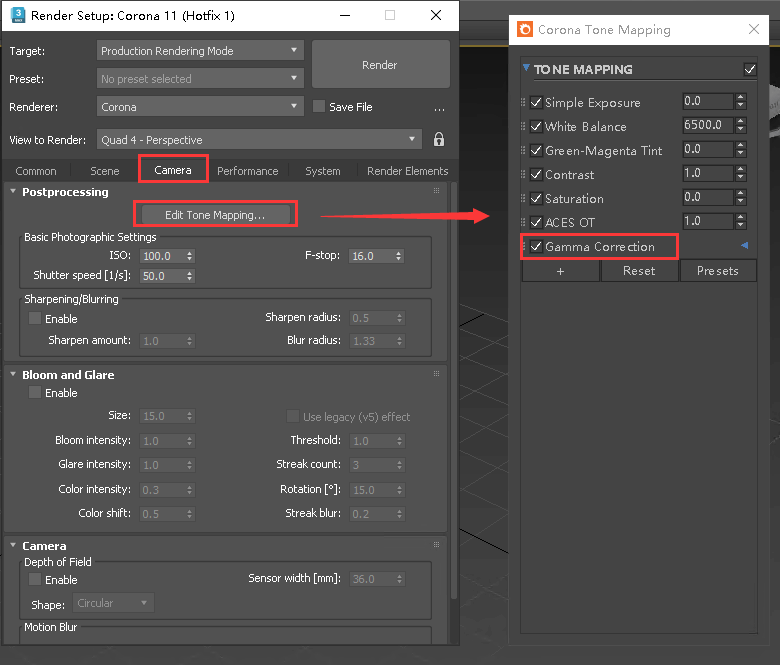Click the lock icon beside View to Render
The width and height of the screenshot is (780, 665).
click(438, 140)
